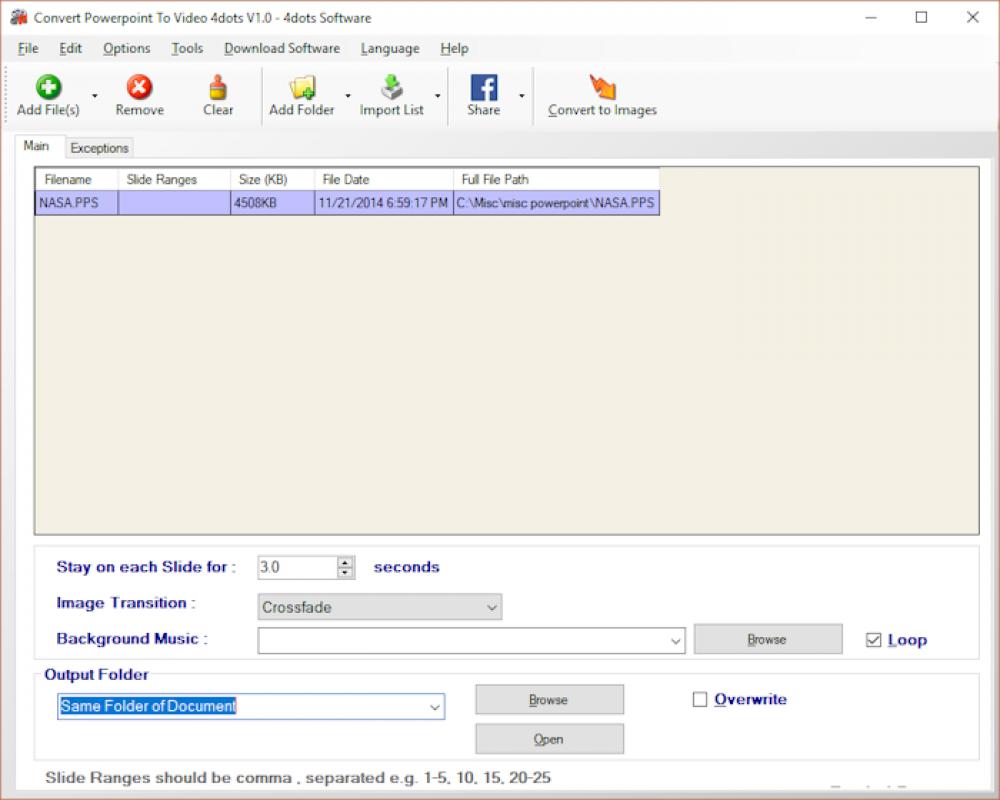Enable the Overwrite checkbox
This screenshot has width=1000, height=800.
pos(698,699)
